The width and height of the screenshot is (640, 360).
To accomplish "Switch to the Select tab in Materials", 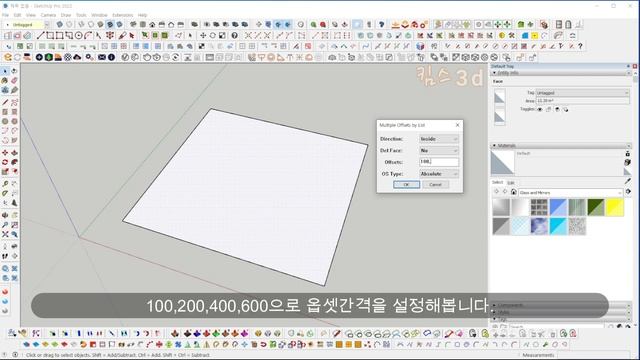I will coord(497,182).
